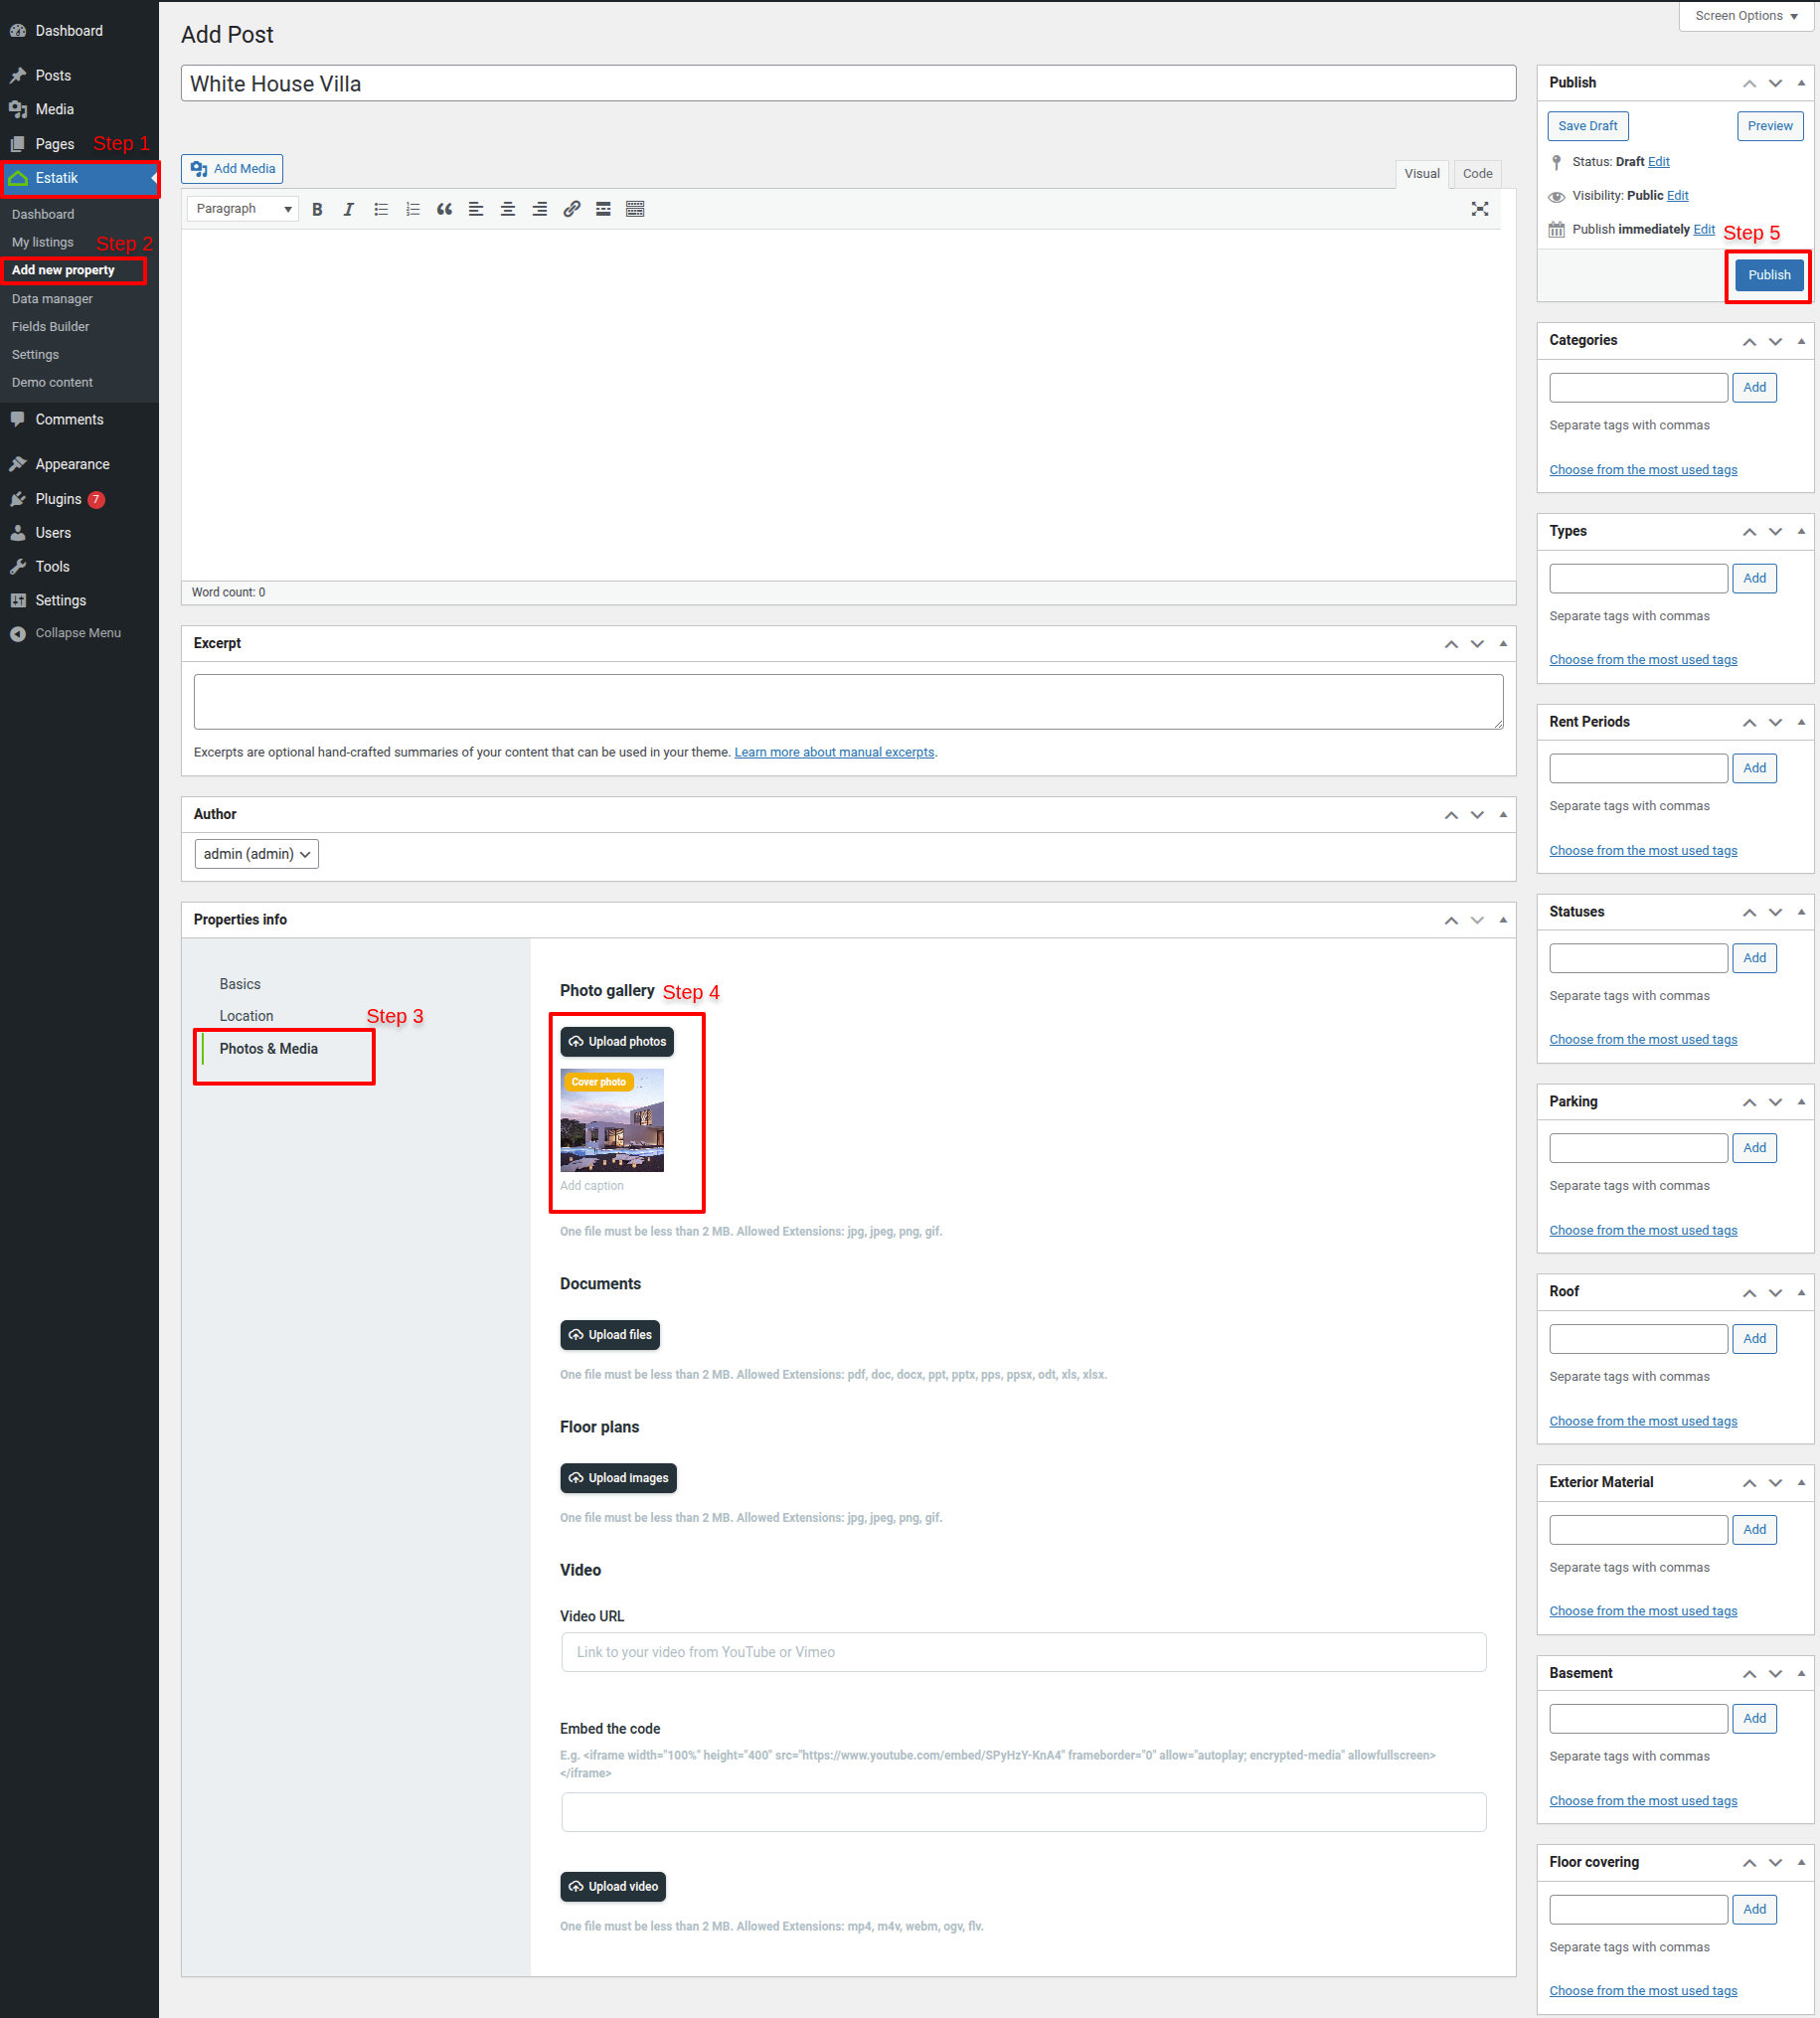Expand Screen Options menu
Viewport: 1820px width, 2018px height.
[1745, 16]
